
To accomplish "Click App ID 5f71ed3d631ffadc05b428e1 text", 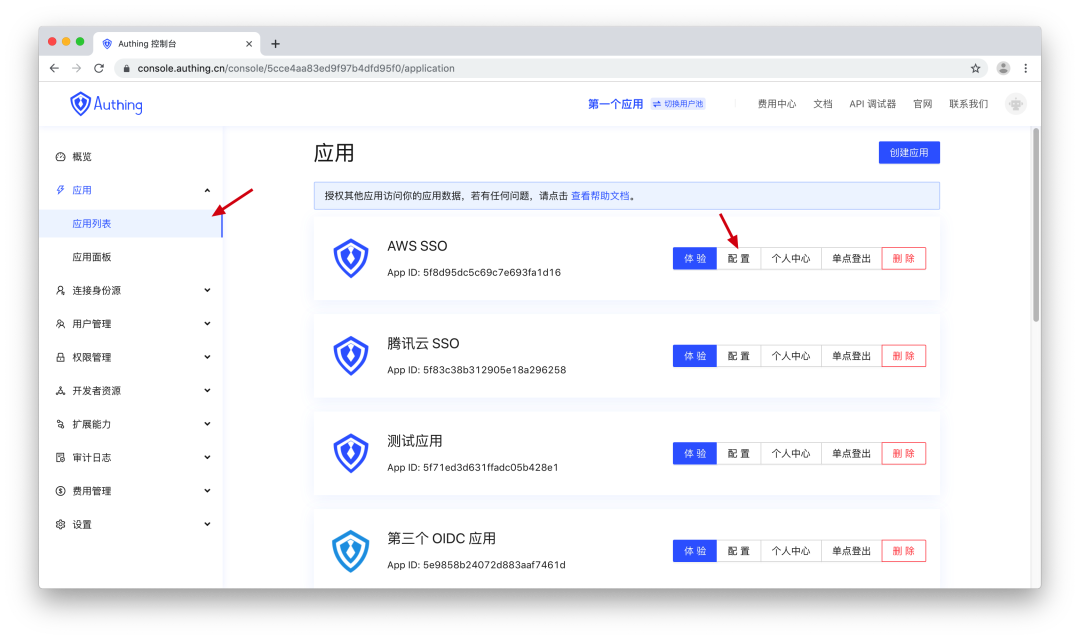I will pos(472,467).
